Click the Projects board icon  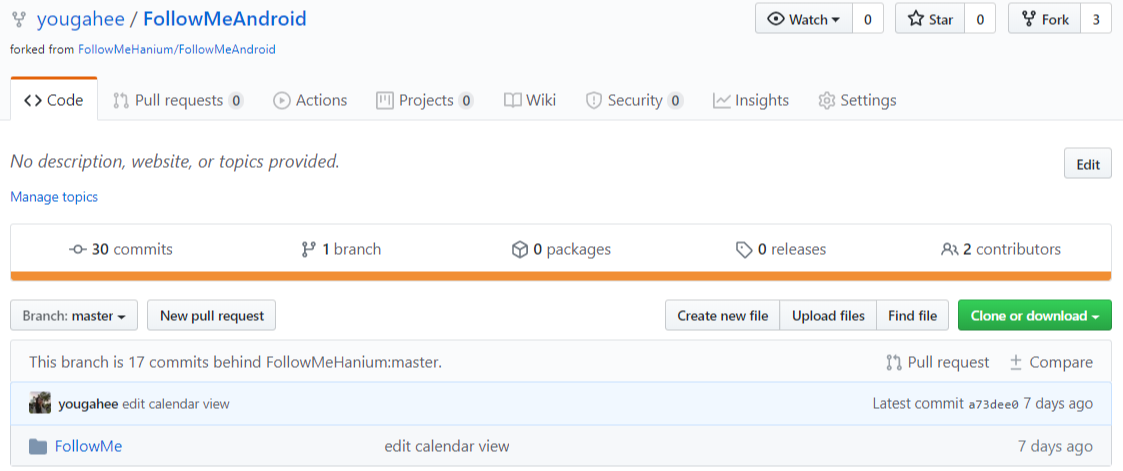(385, 100)
